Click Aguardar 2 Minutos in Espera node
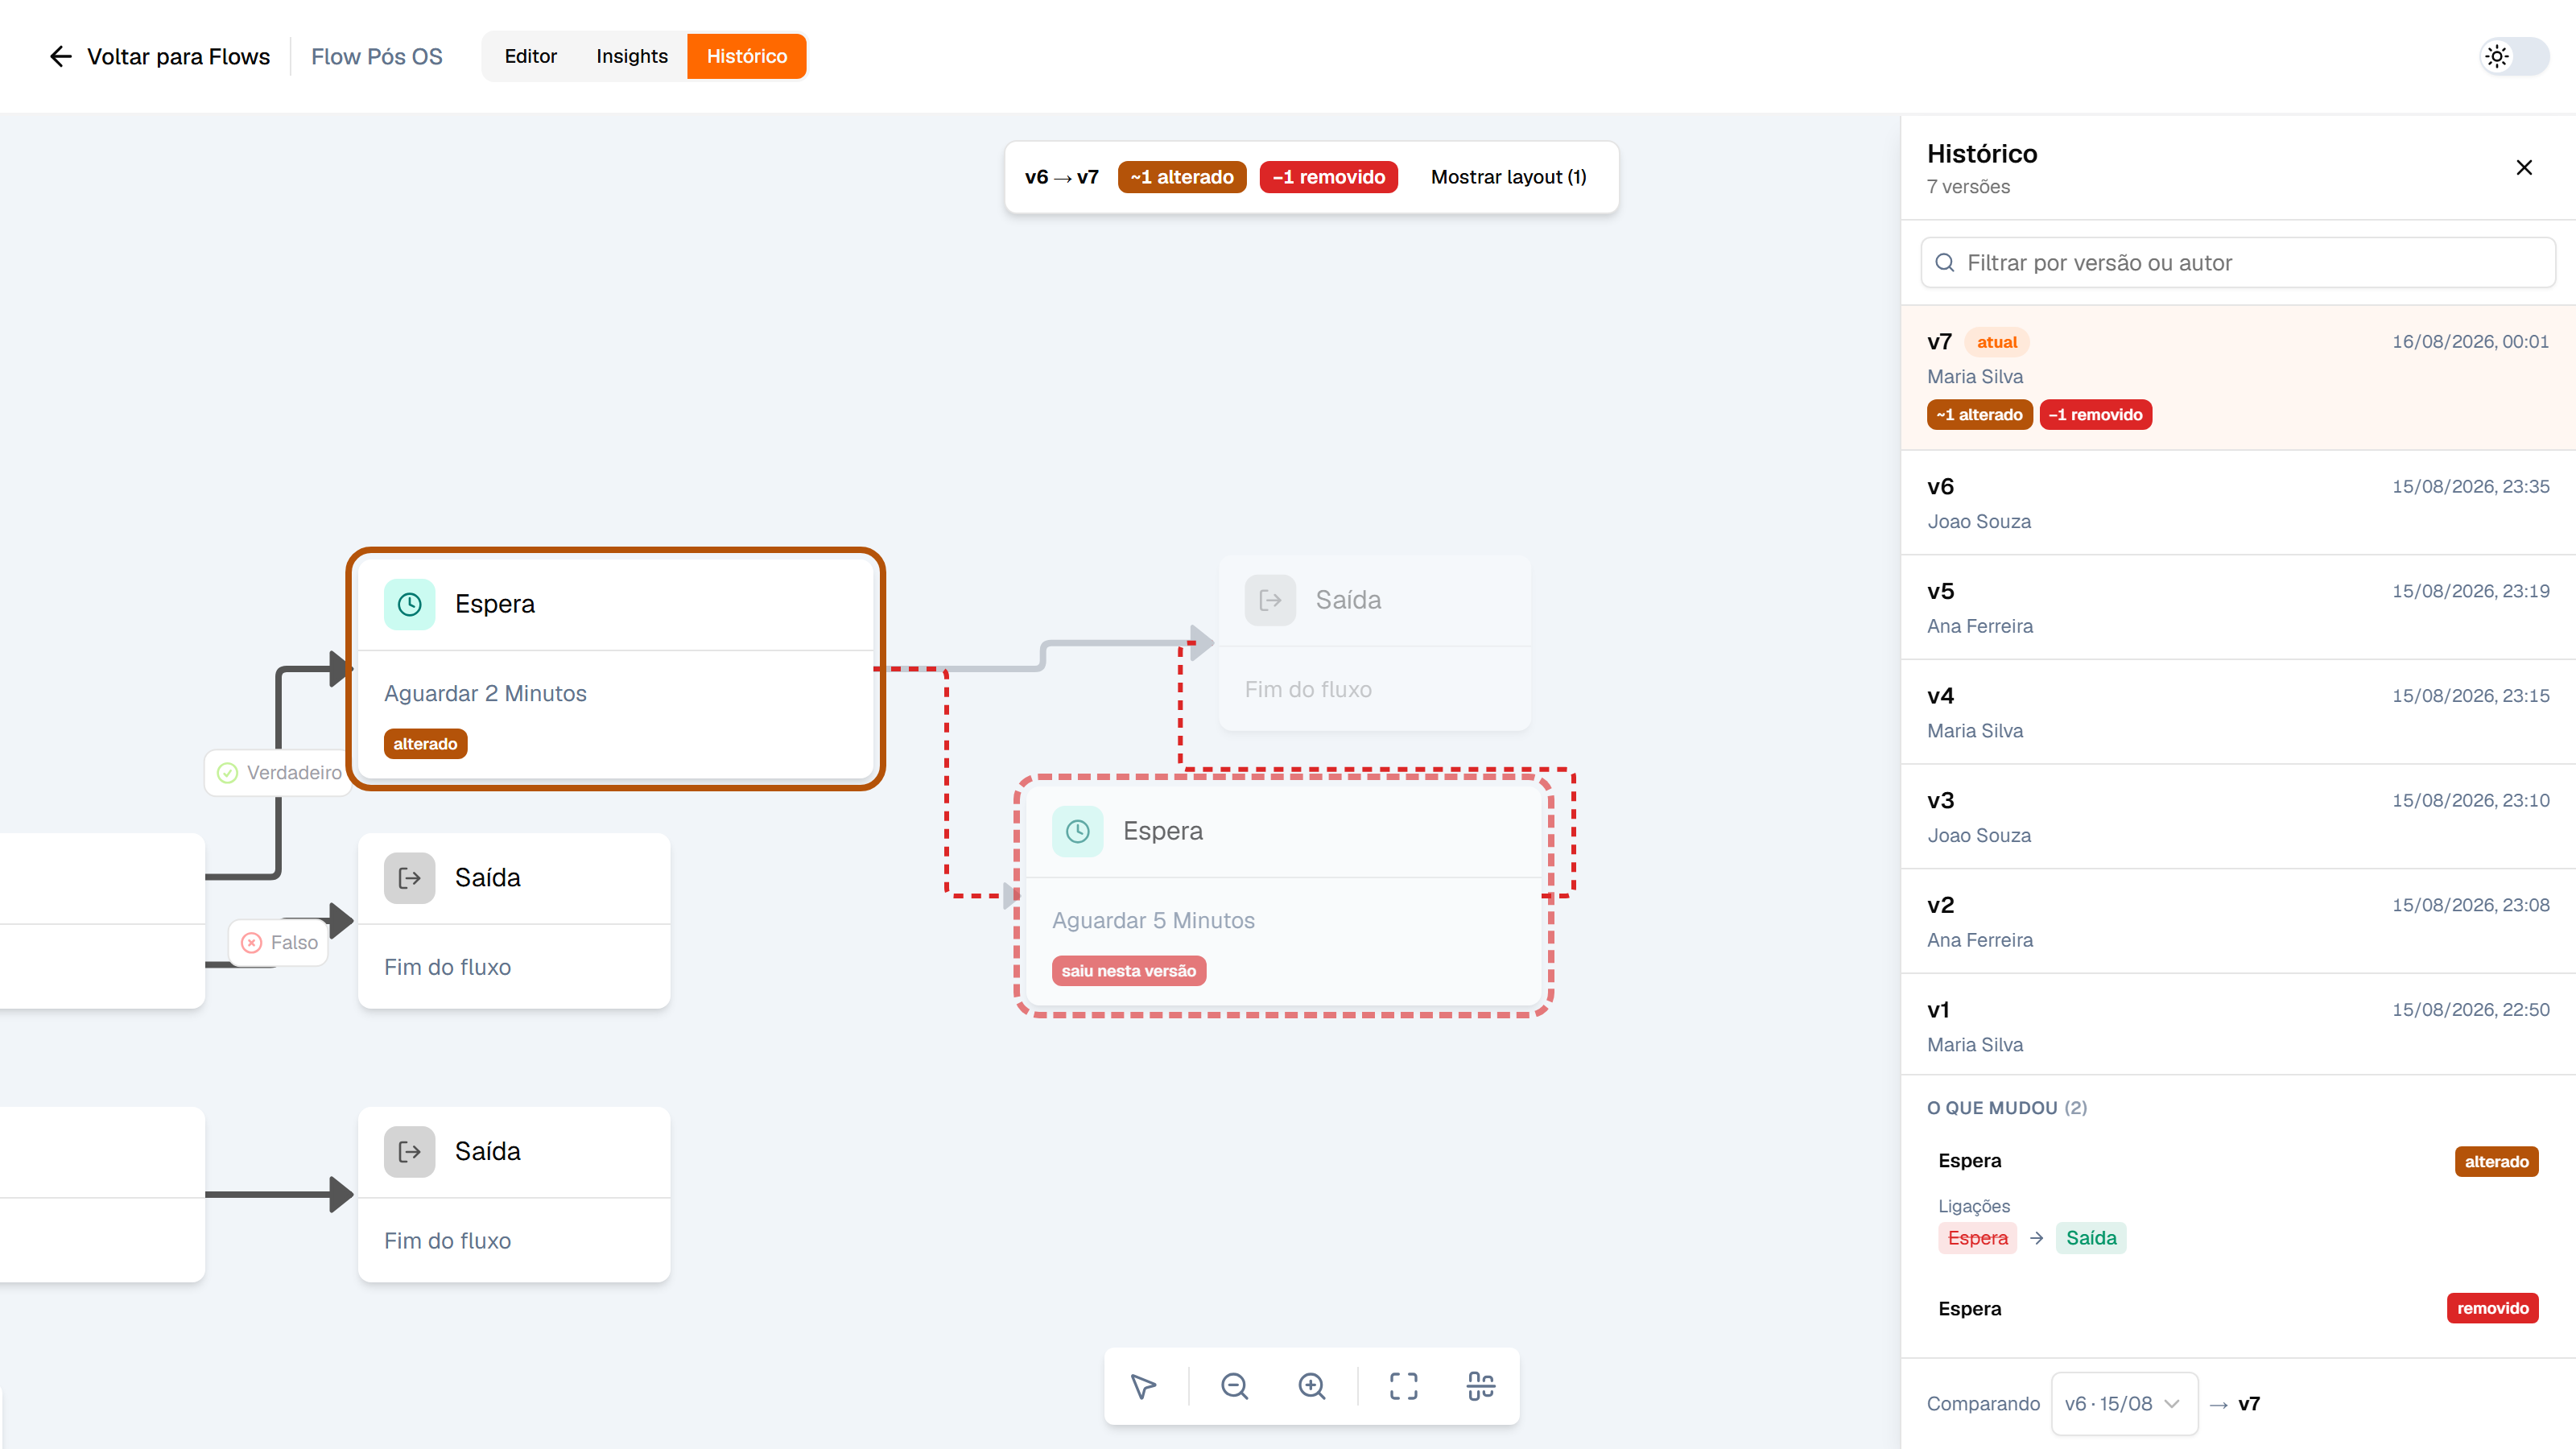2576x1449 pixels. (485, 694)
